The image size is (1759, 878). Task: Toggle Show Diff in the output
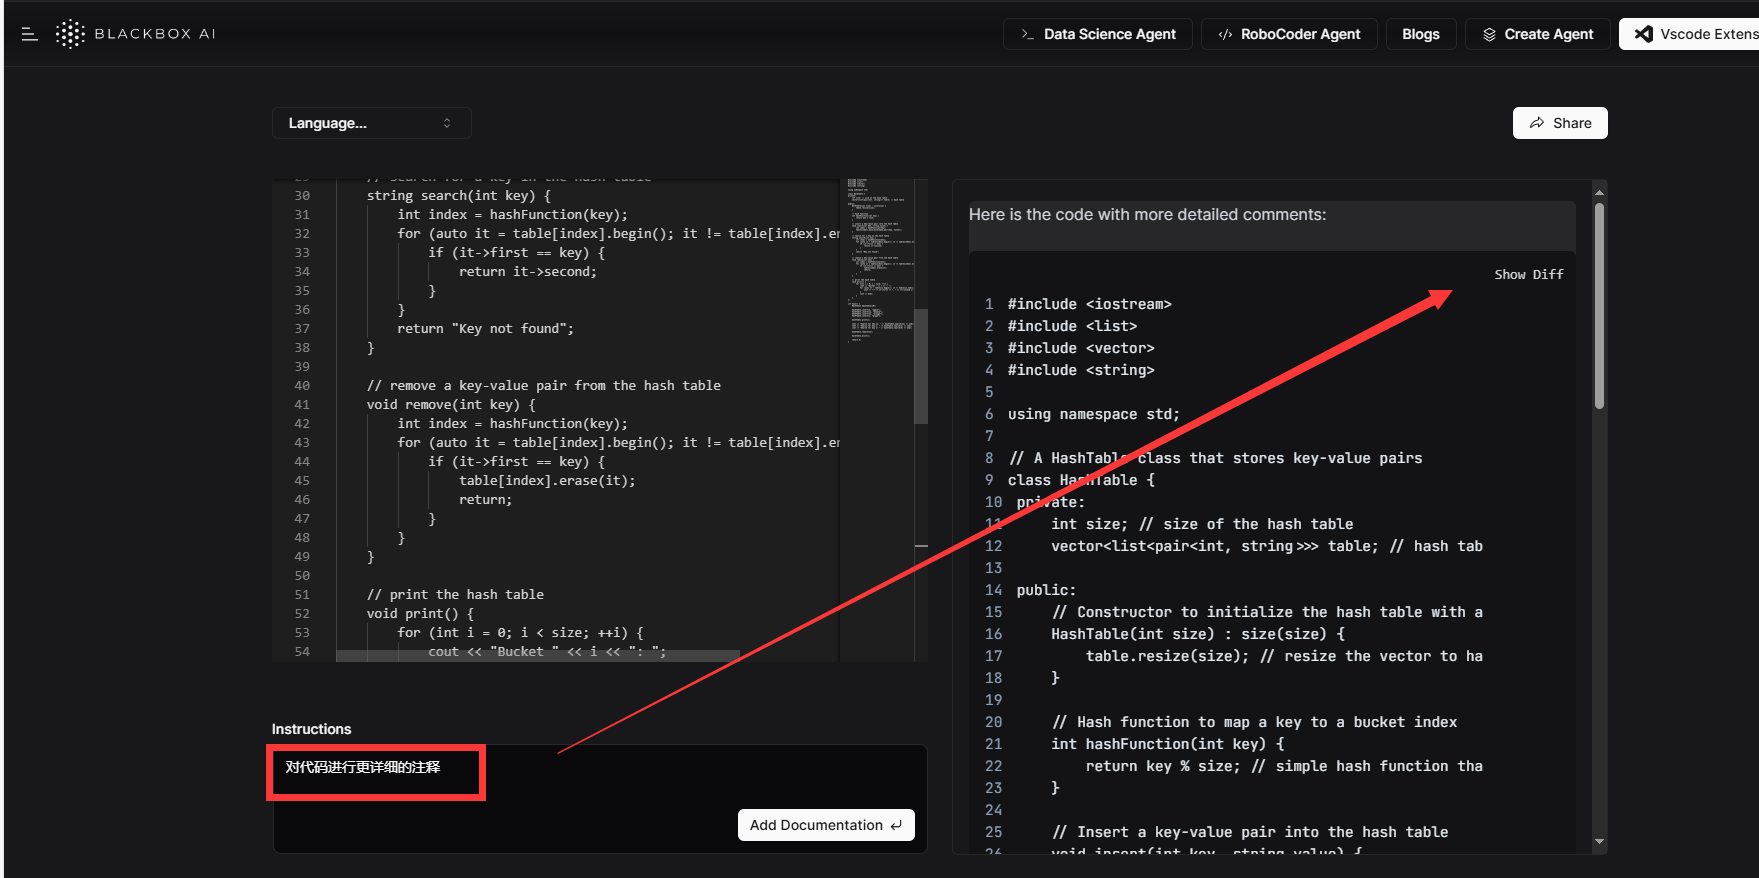[x=1528, y=274]
